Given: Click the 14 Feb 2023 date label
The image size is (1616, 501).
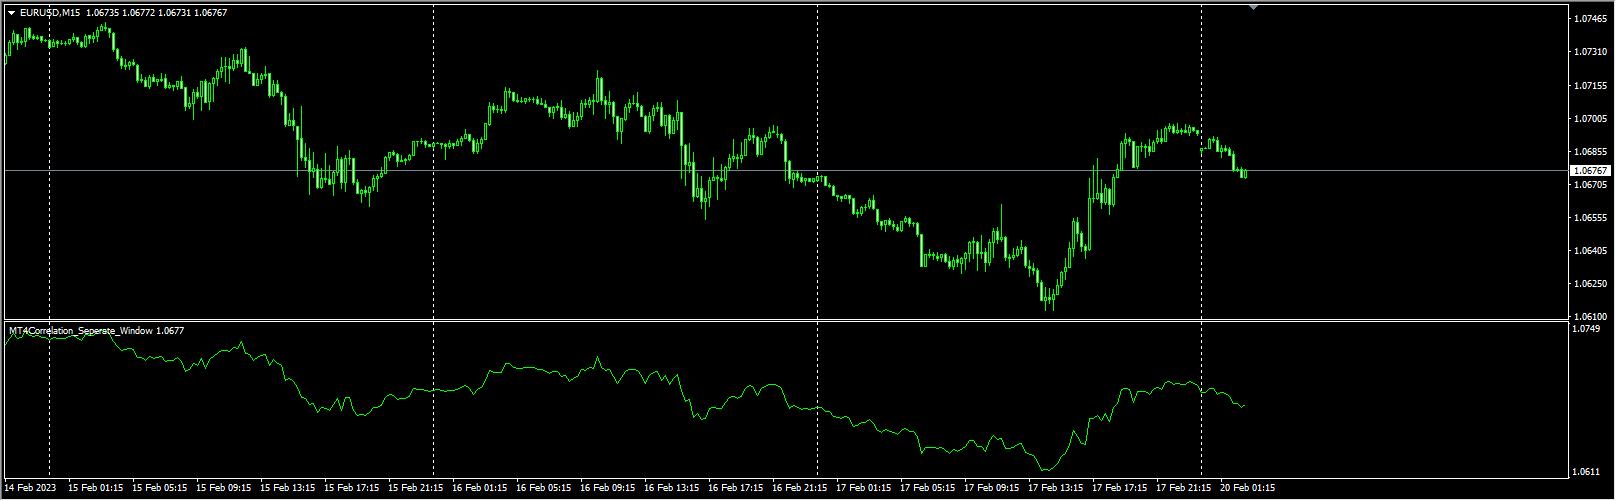Looking at the screenshot, I should (31, 489).
